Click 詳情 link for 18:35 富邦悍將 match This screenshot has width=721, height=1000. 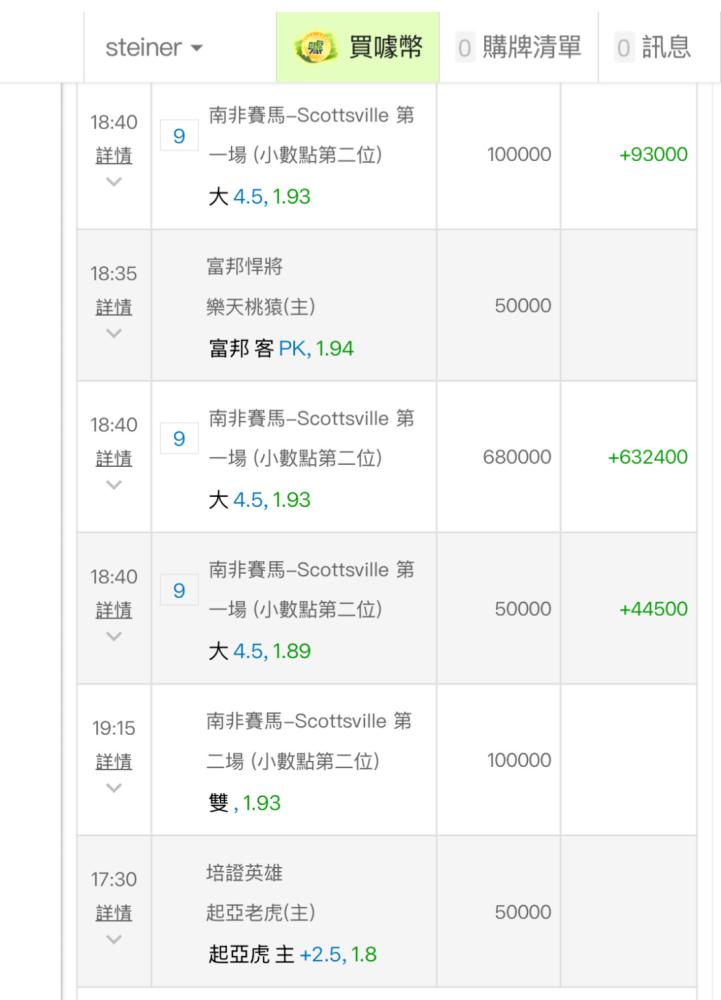point(113,307)
